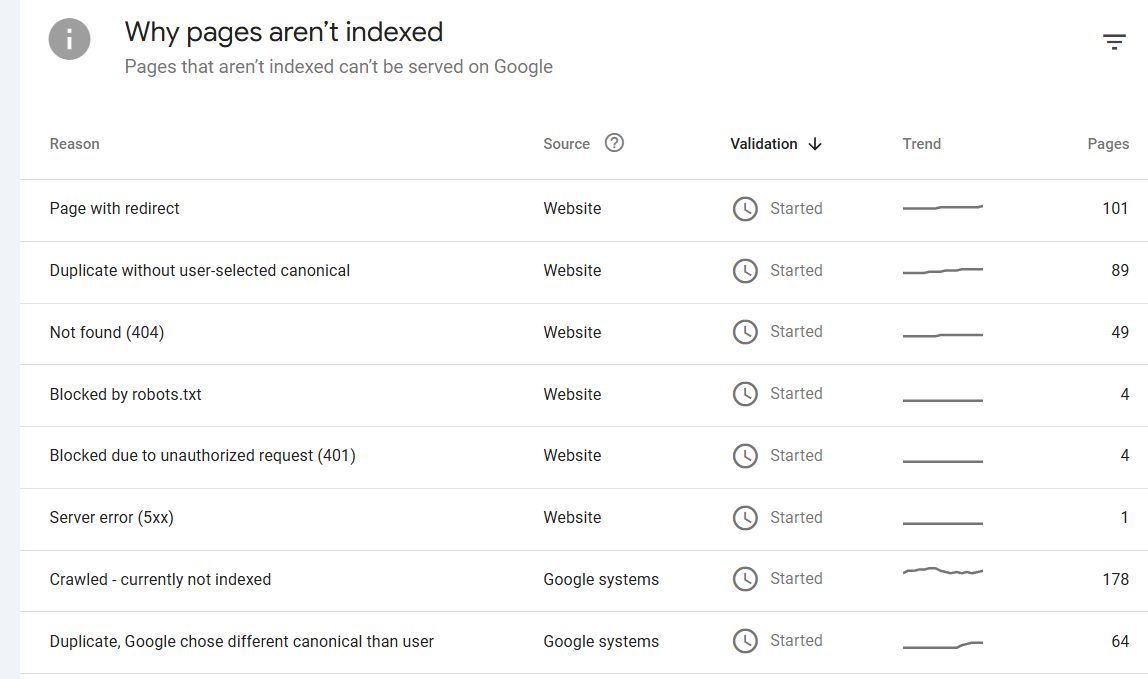The image size is (1148, 679).
Task: Click the info icon beside the heading
Action: coord(70,40)
